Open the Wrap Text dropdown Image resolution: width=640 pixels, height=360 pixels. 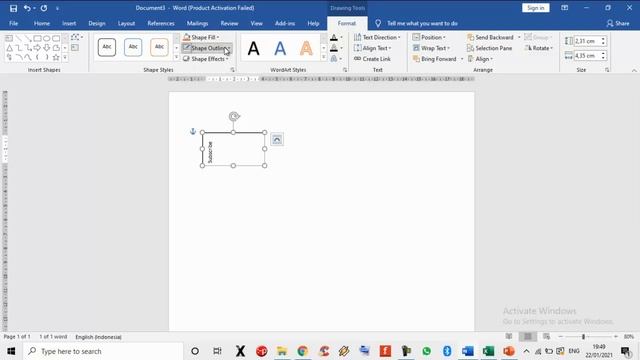[431, 48]
